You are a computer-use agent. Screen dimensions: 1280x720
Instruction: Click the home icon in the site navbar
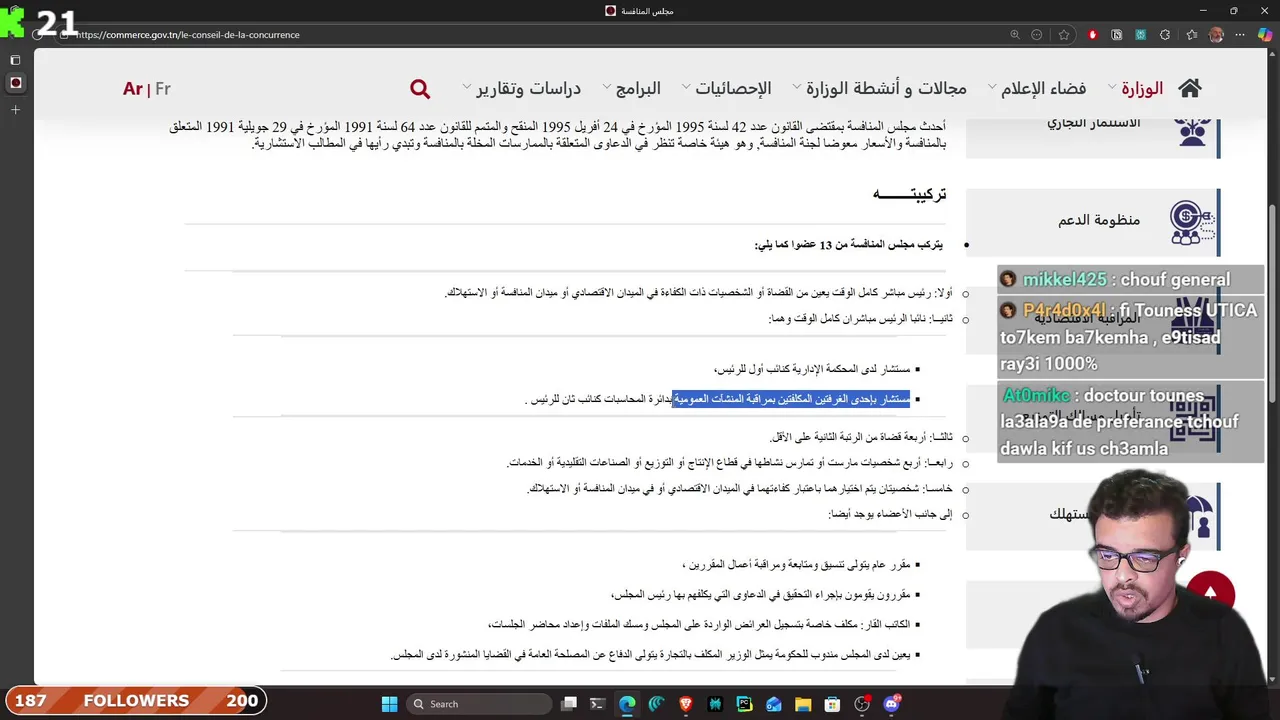[1189, 88]
